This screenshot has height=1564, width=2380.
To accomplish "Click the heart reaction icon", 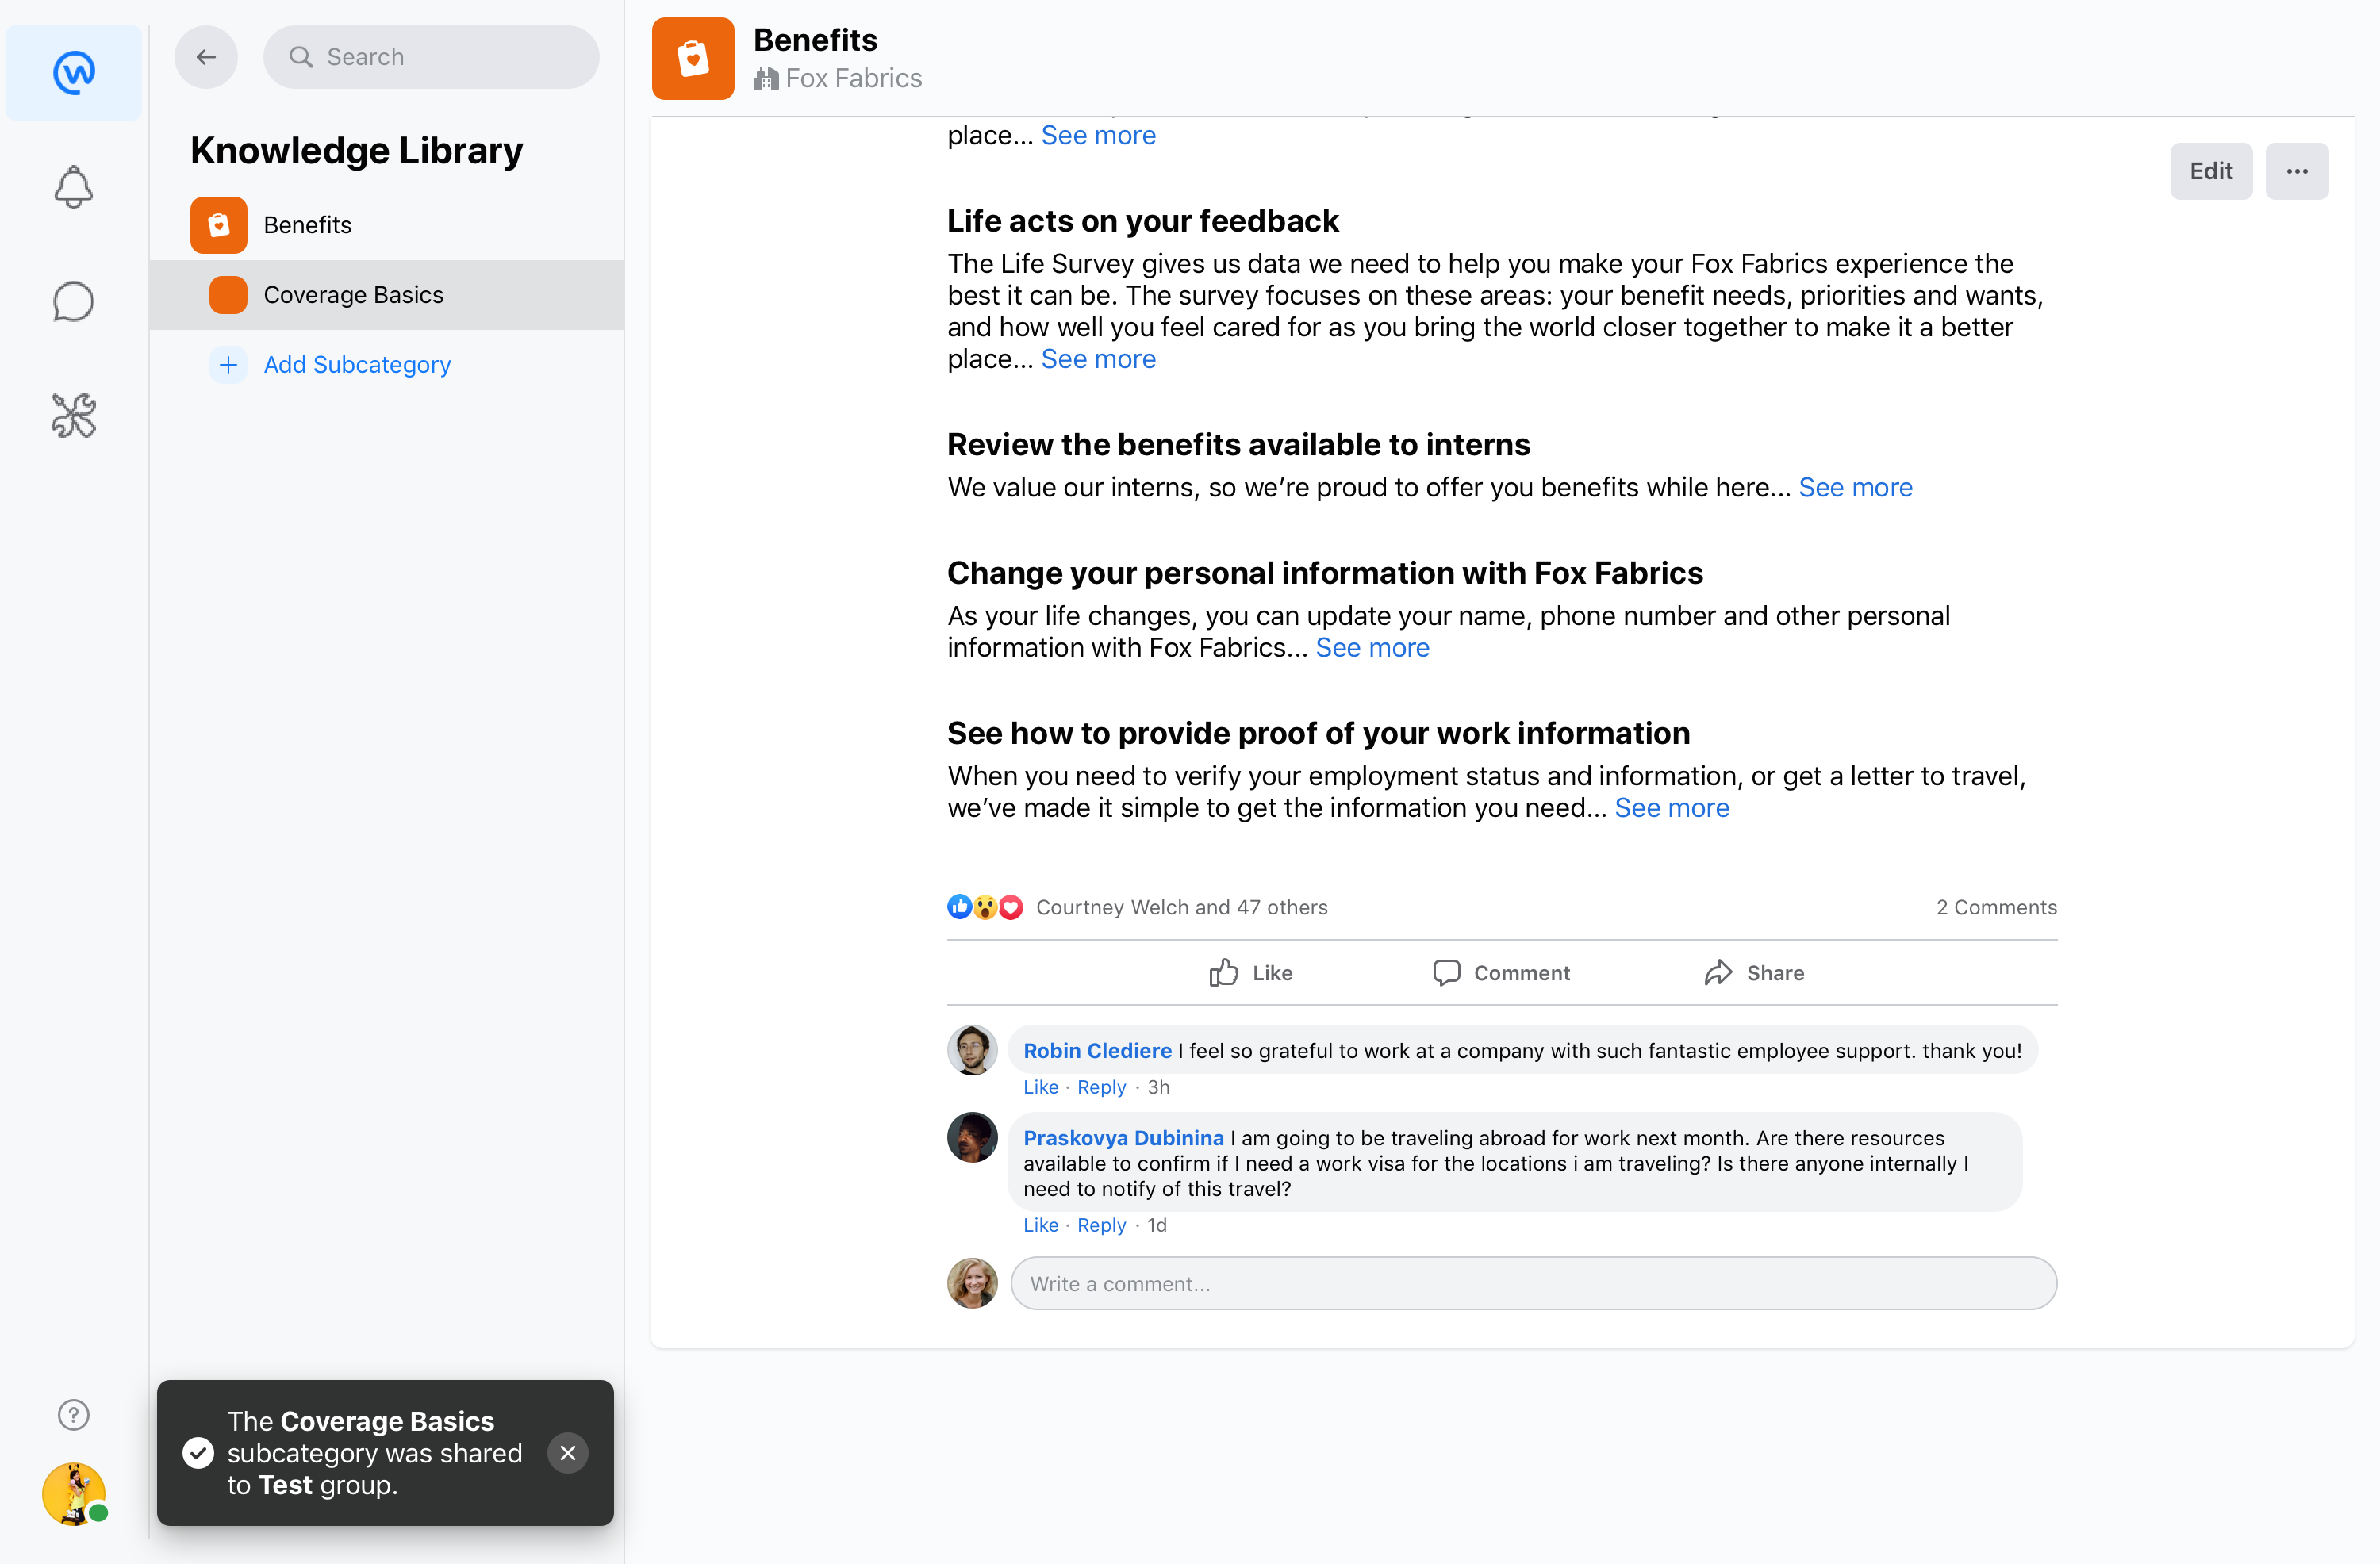I will coord(1011,907).
